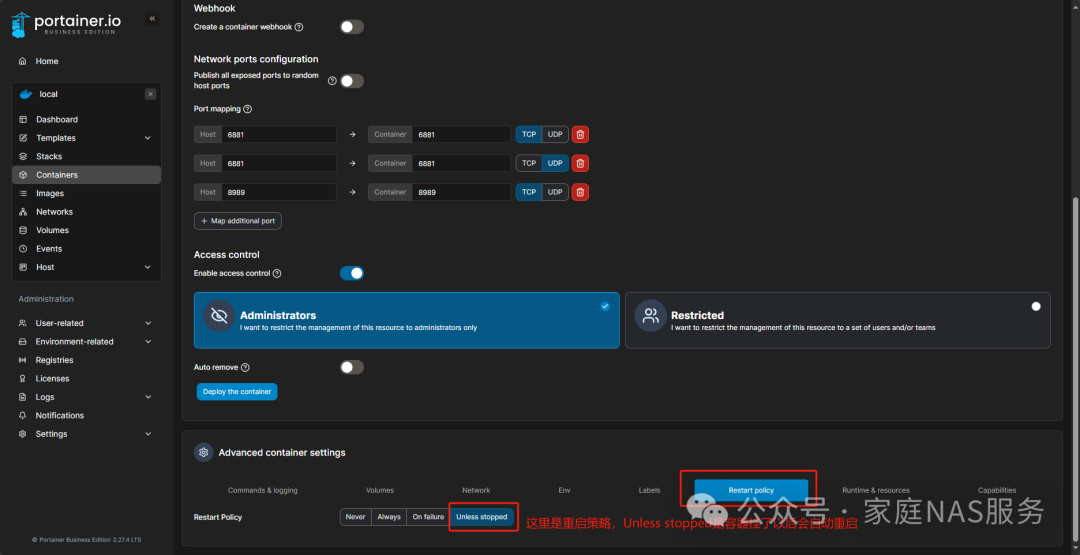Click the User-related icon
The width and height of the screenshot is (1080, 555).
[x=23, y=323]
